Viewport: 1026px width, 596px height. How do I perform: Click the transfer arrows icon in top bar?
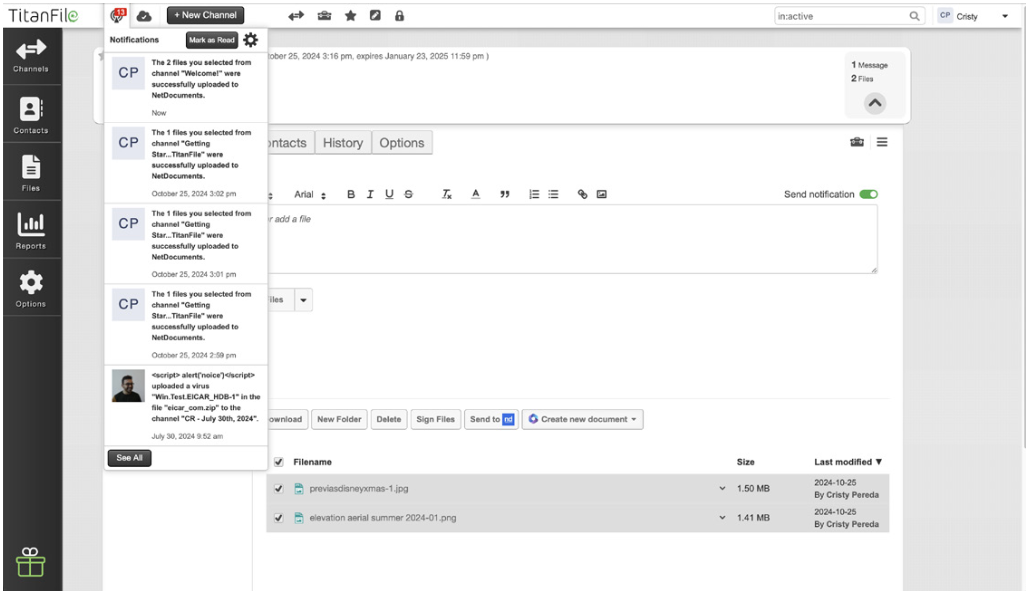pos(296,16)
